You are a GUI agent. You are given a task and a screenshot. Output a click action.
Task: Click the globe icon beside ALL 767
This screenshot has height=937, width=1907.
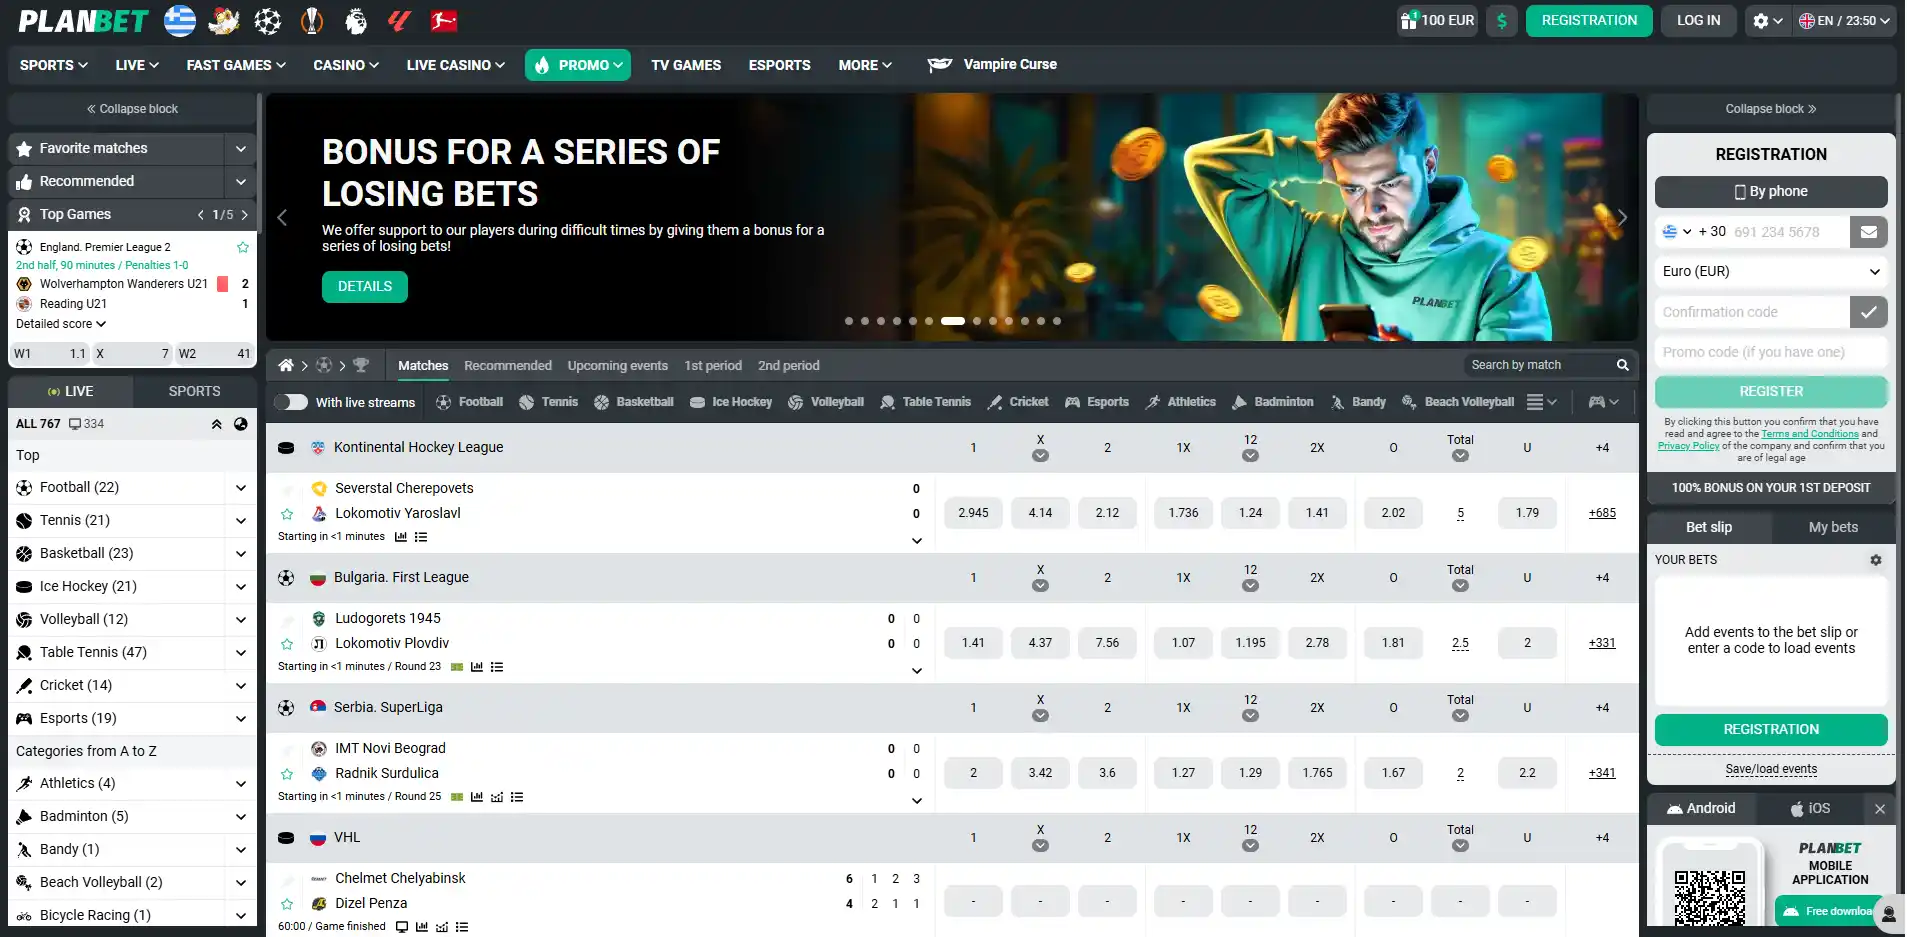click(x=240, y=424)
